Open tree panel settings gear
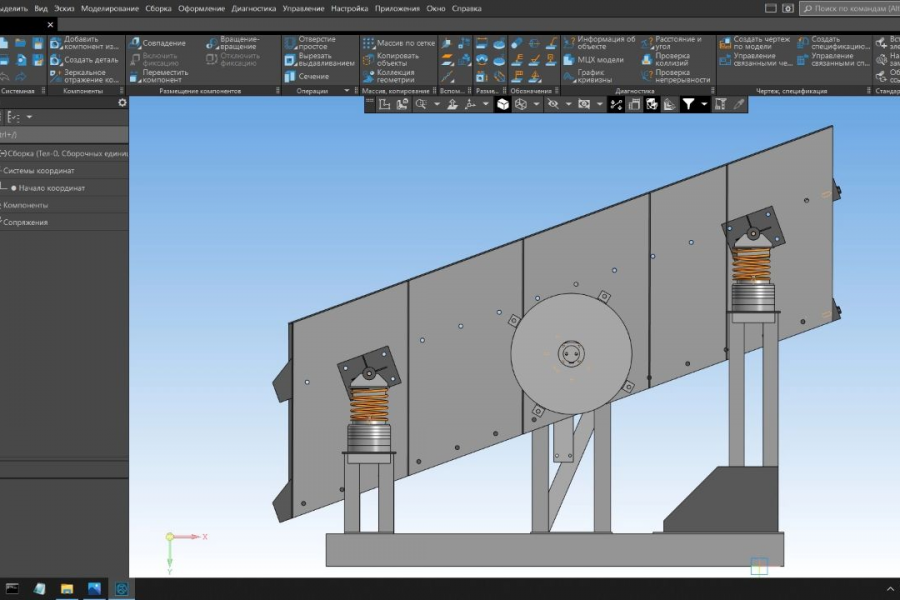The image size is (900, 600). point(122,102)
